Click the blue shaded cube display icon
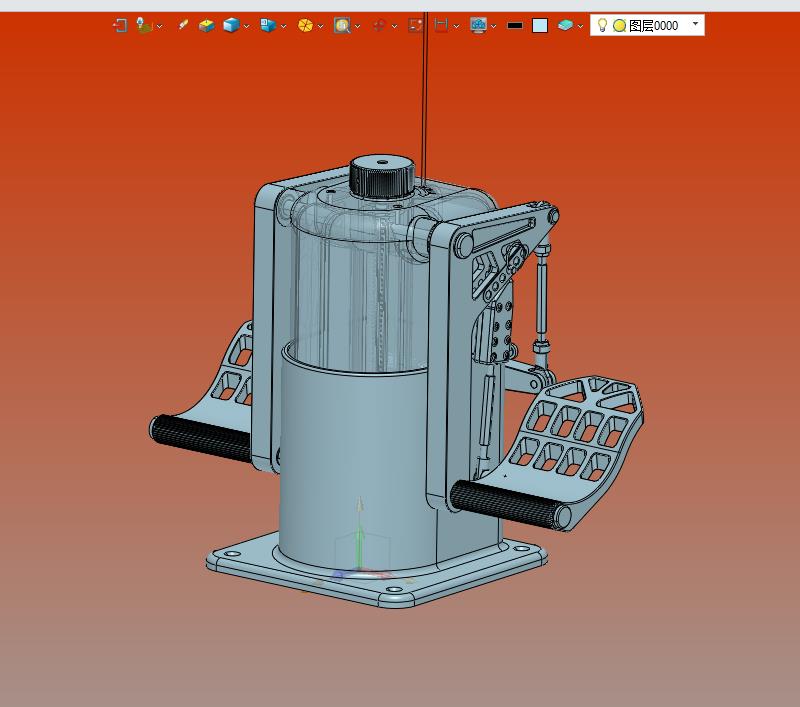 231,25
